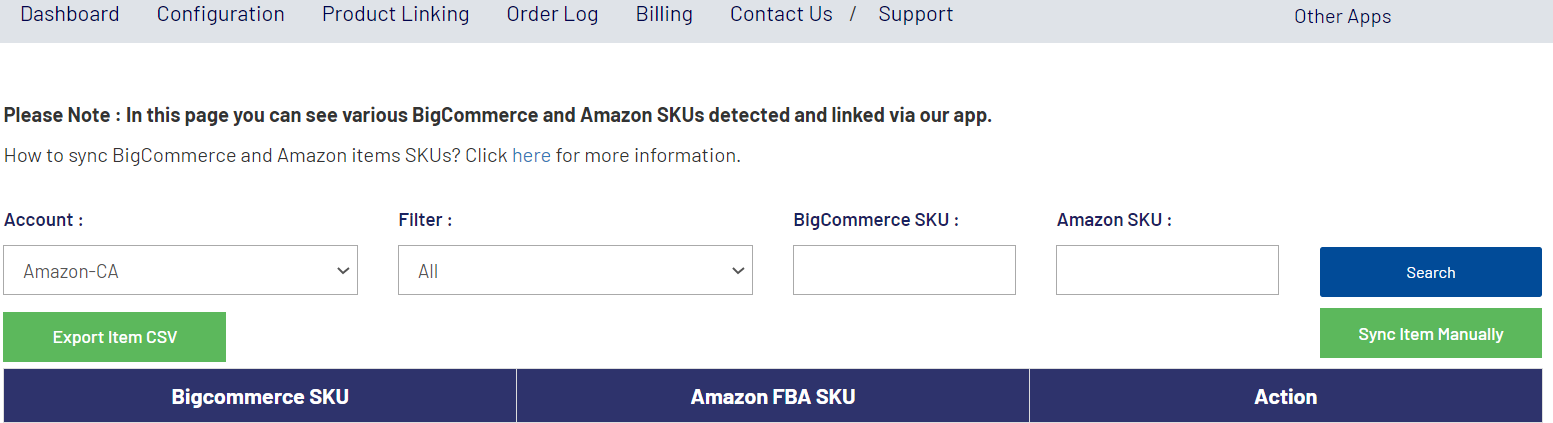
Task: Navigate to the Billing page
Action: 664,14
